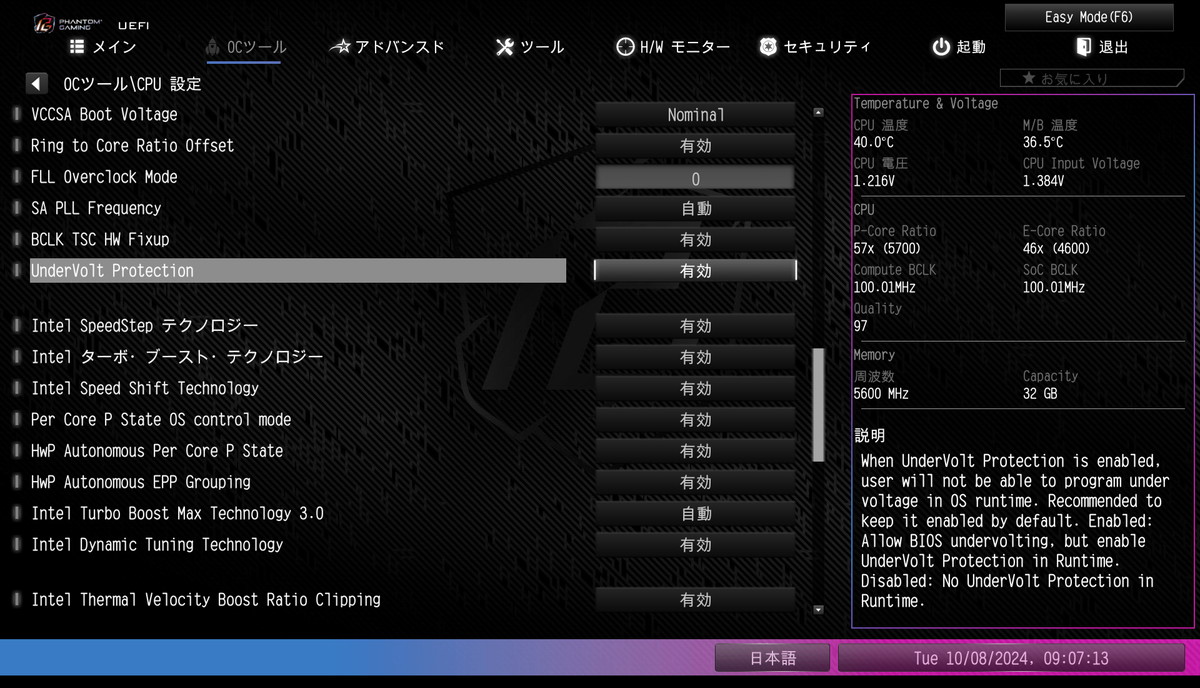Click the settings list scrollbar thumb
Screen dimensions: 1200x688
(819, 405)
